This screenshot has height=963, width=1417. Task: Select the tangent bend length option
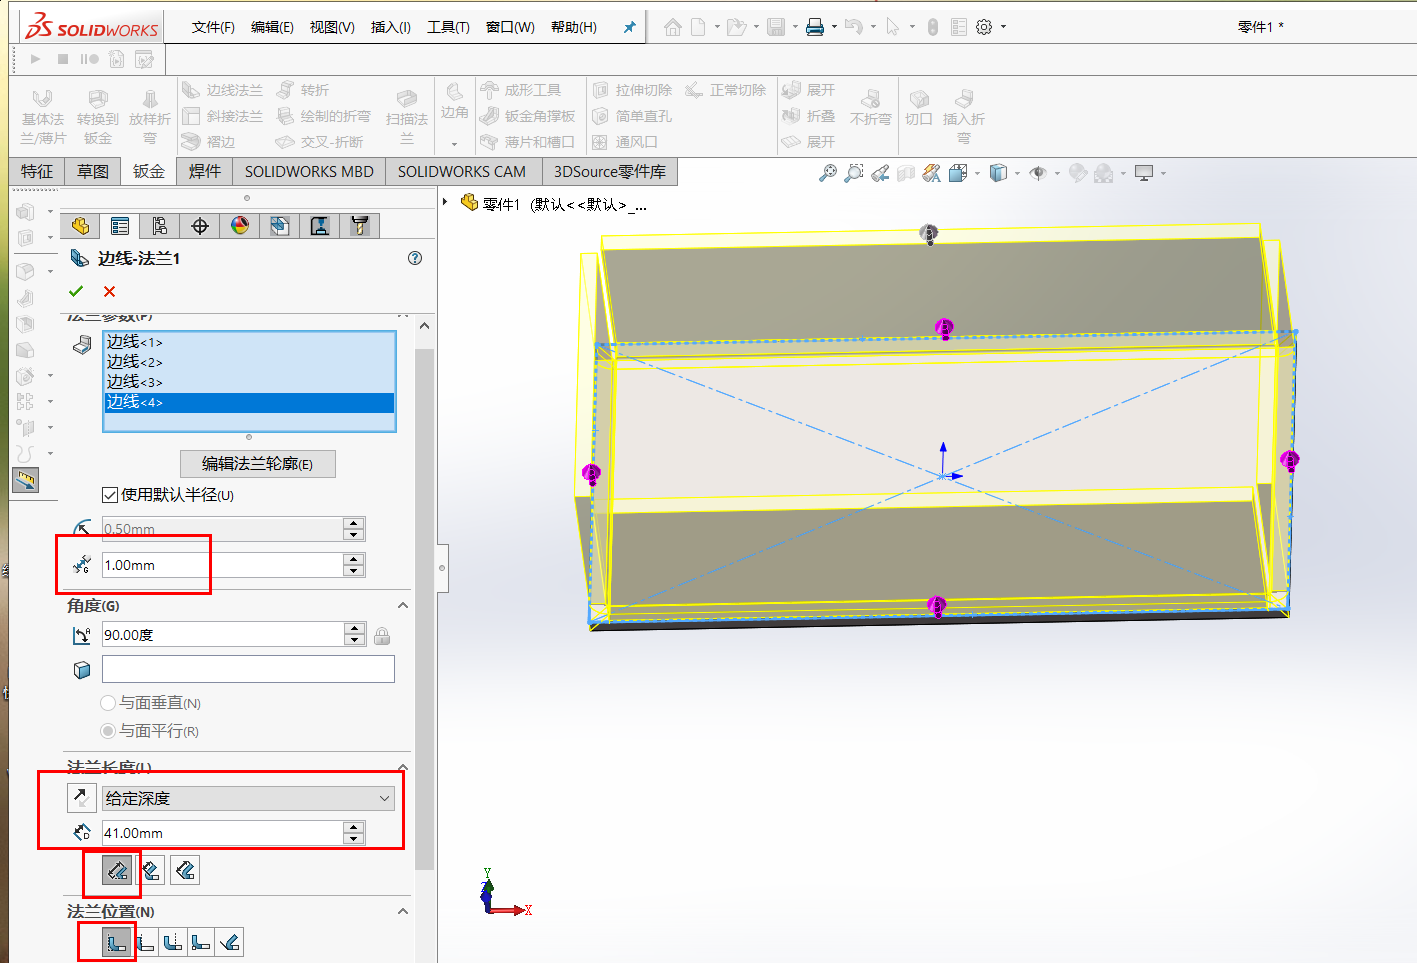tap(185, 871)
